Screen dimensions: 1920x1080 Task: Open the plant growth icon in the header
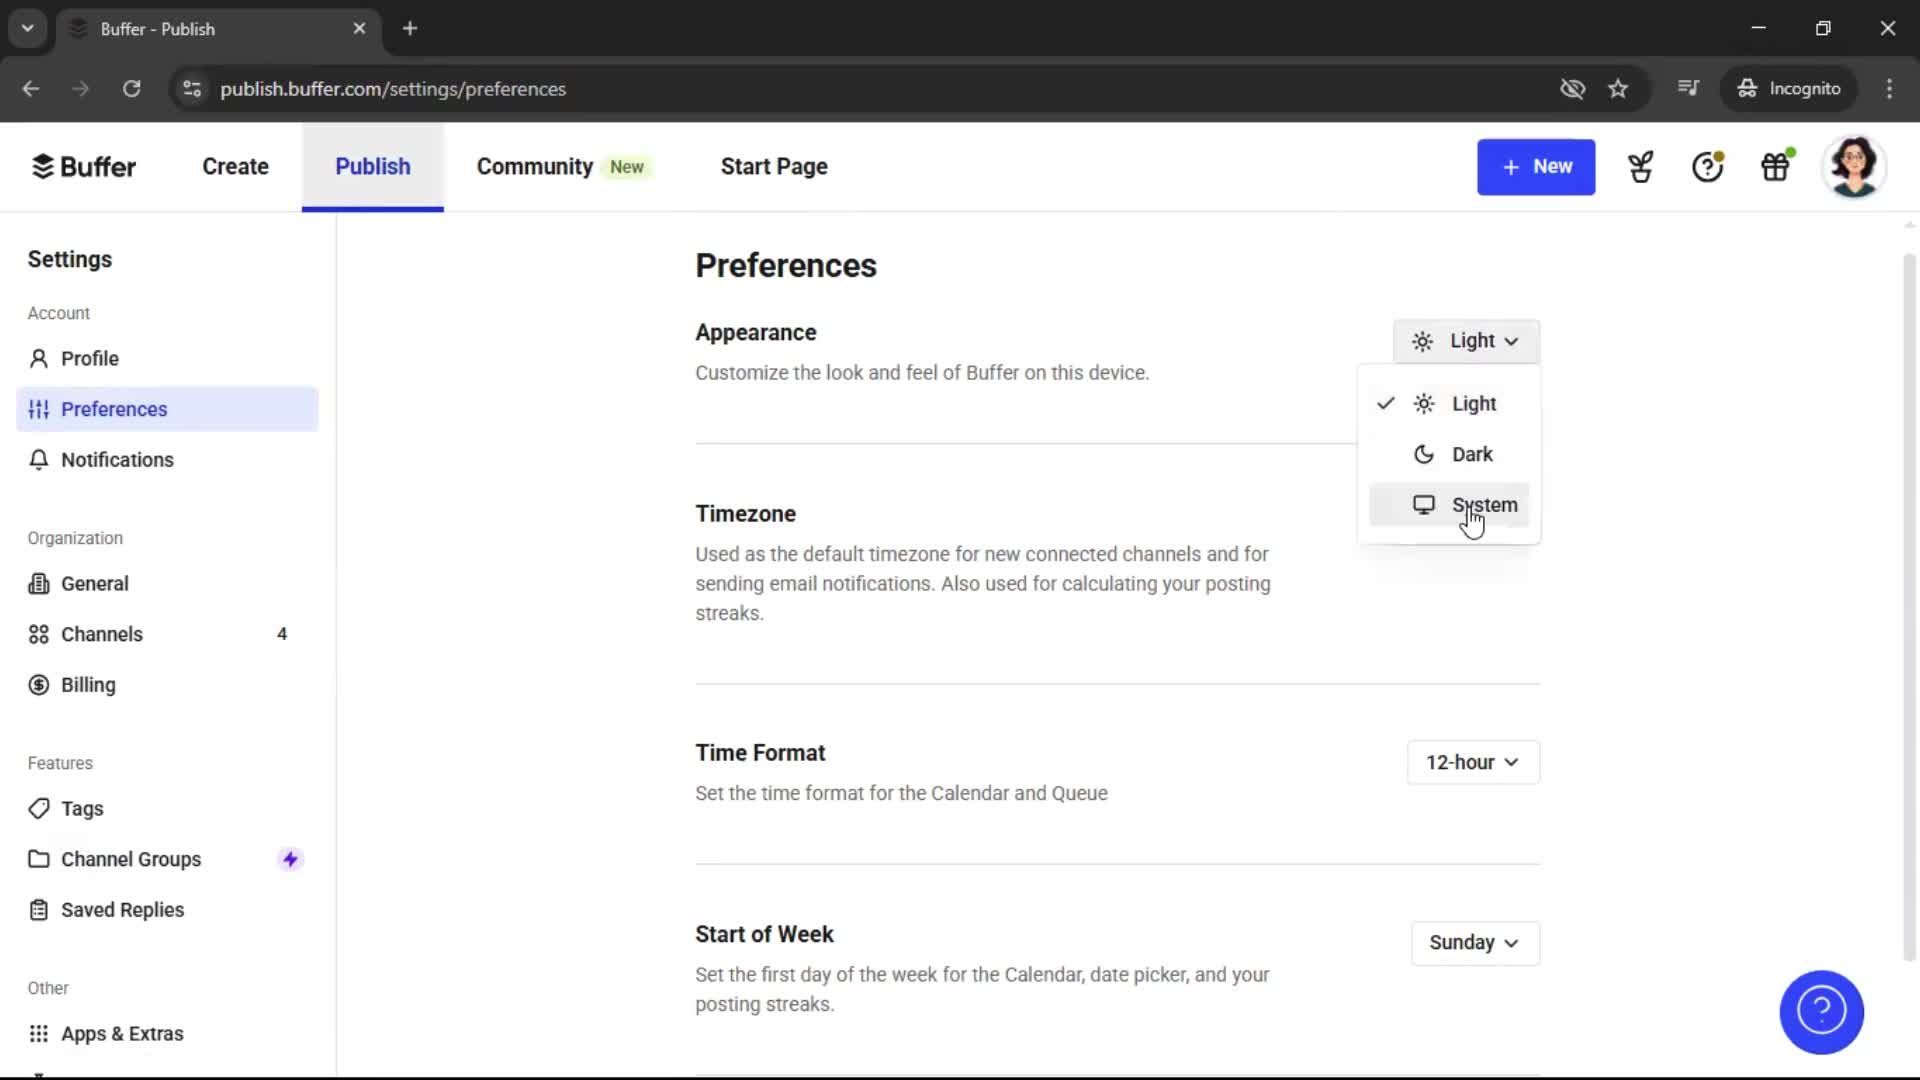point(1640,167)
